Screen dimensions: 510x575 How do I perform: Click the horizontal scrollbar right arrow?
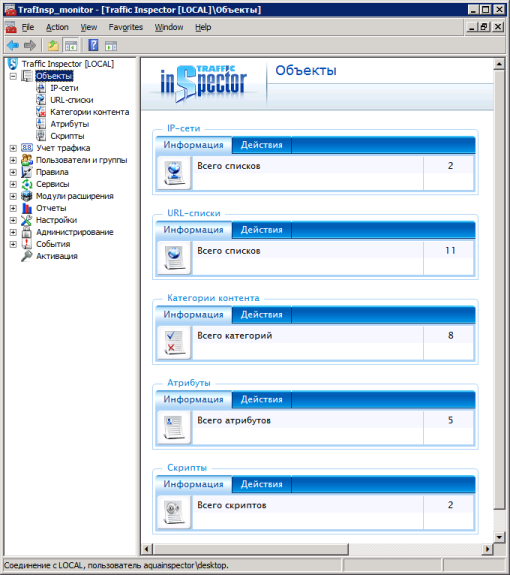coord(487,549)
